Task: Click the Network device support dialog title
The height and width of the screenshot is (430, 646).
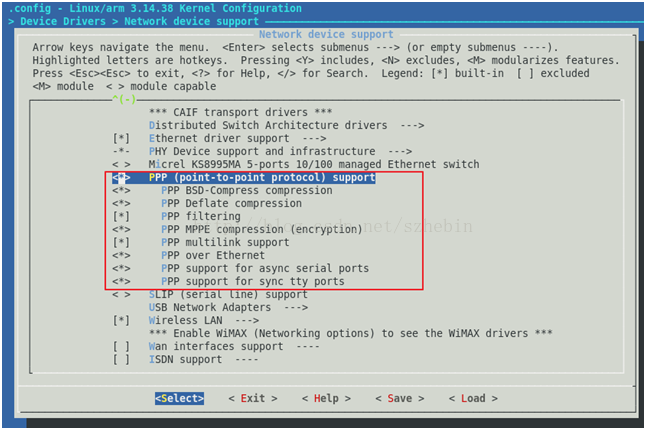Action: click(x=326, y=35)
